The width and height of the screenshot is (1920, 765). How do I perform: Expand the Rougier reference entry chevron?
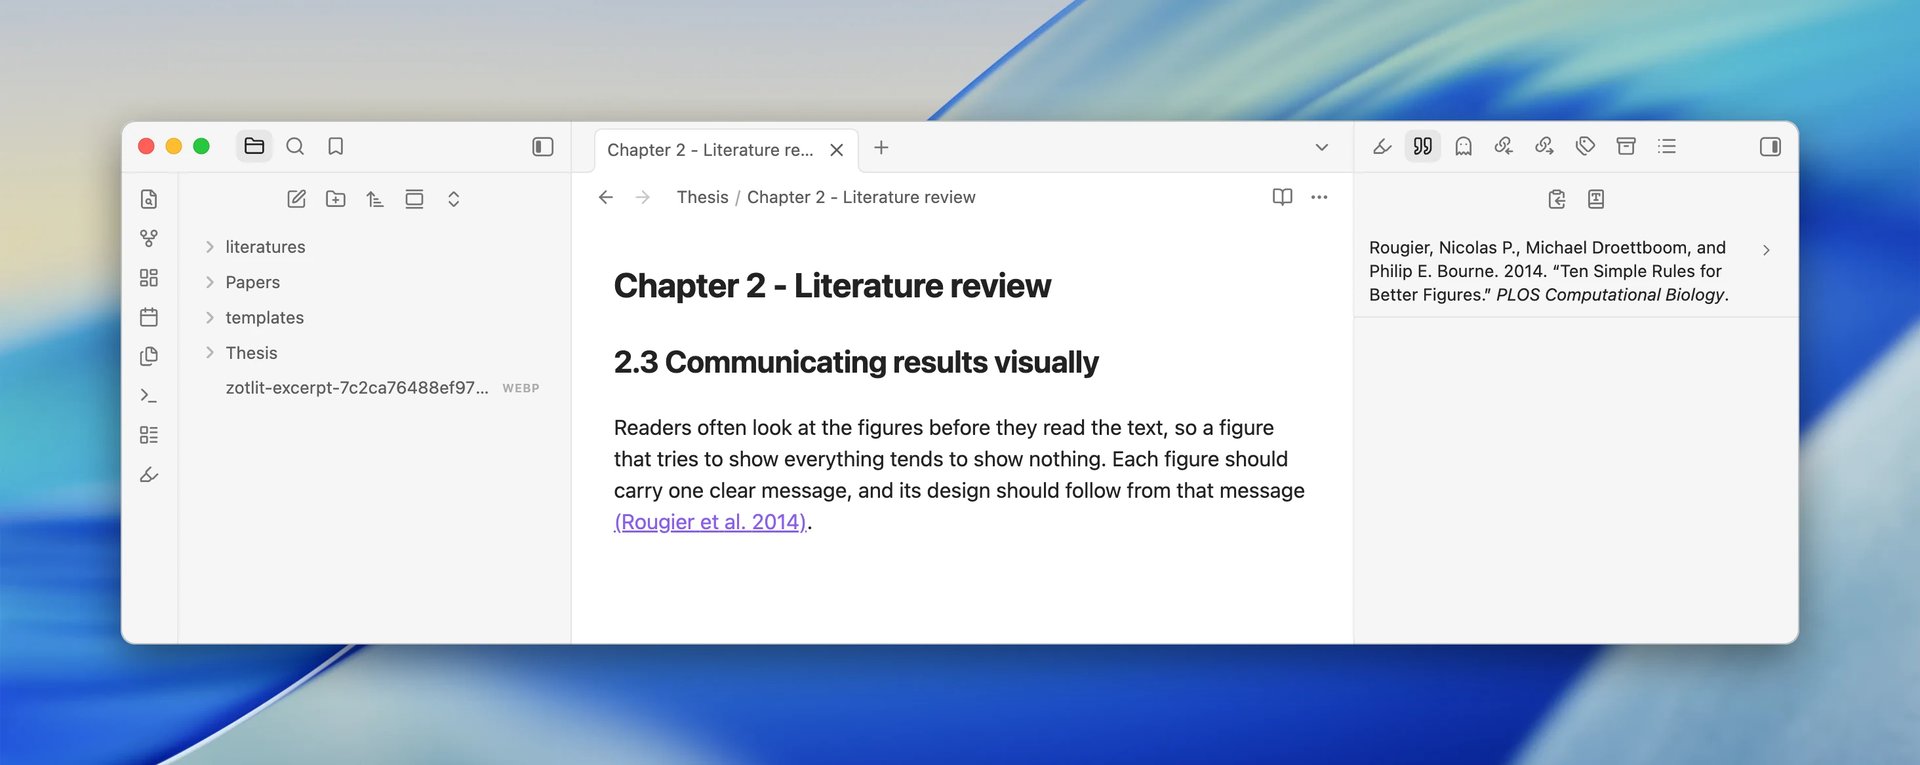click(x=1766, y=250)
